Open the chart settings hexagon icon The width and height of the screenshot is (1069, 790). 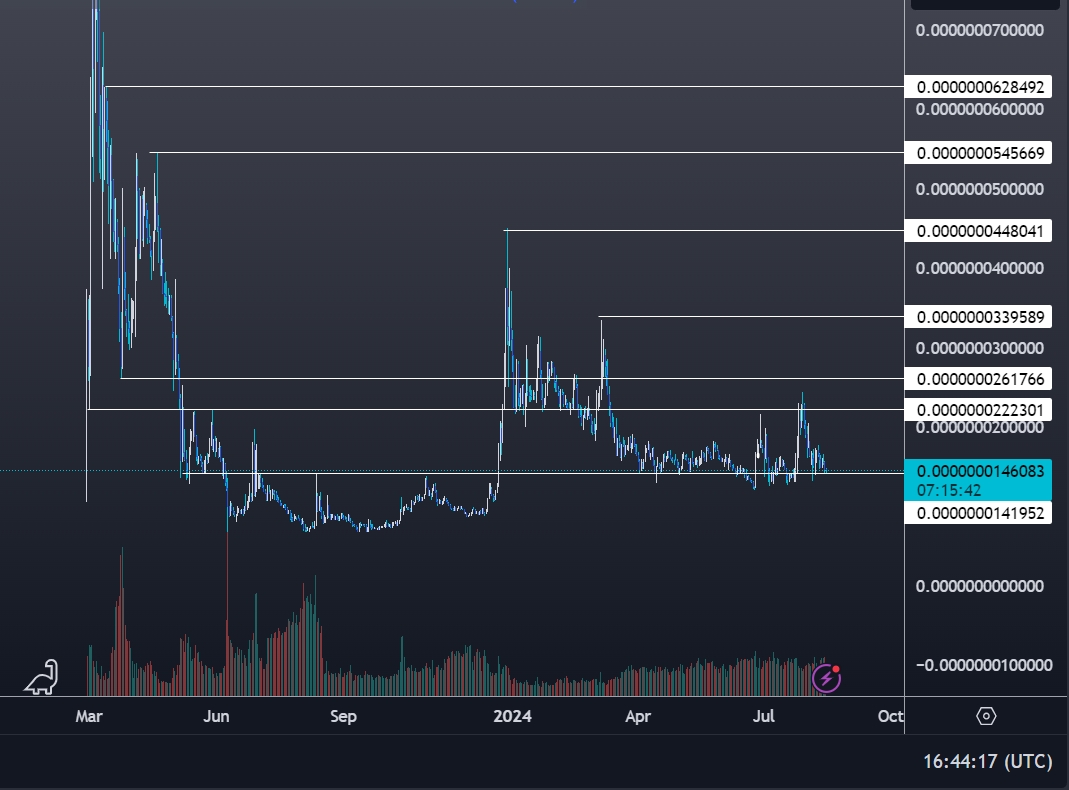coord(986,716)
